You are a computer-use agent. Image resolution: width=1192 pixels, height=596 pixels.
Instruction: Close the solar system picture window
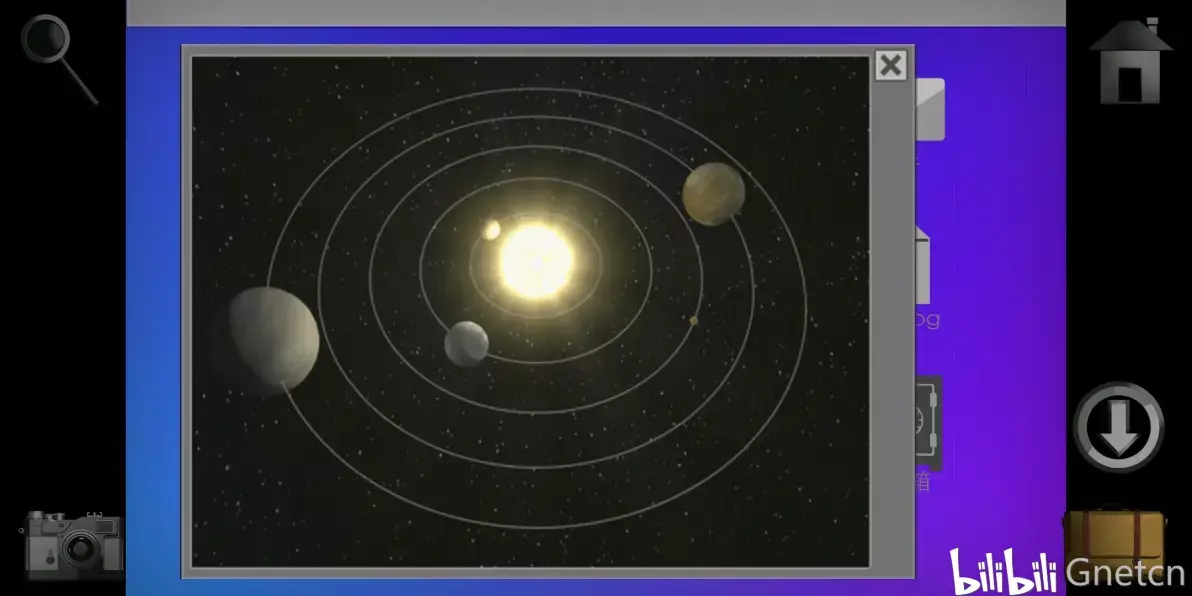(890, 66)
